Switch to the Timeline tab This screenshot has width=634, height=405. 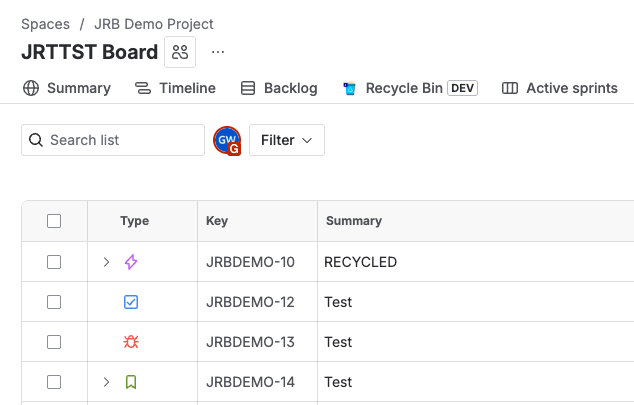point(176,88)
